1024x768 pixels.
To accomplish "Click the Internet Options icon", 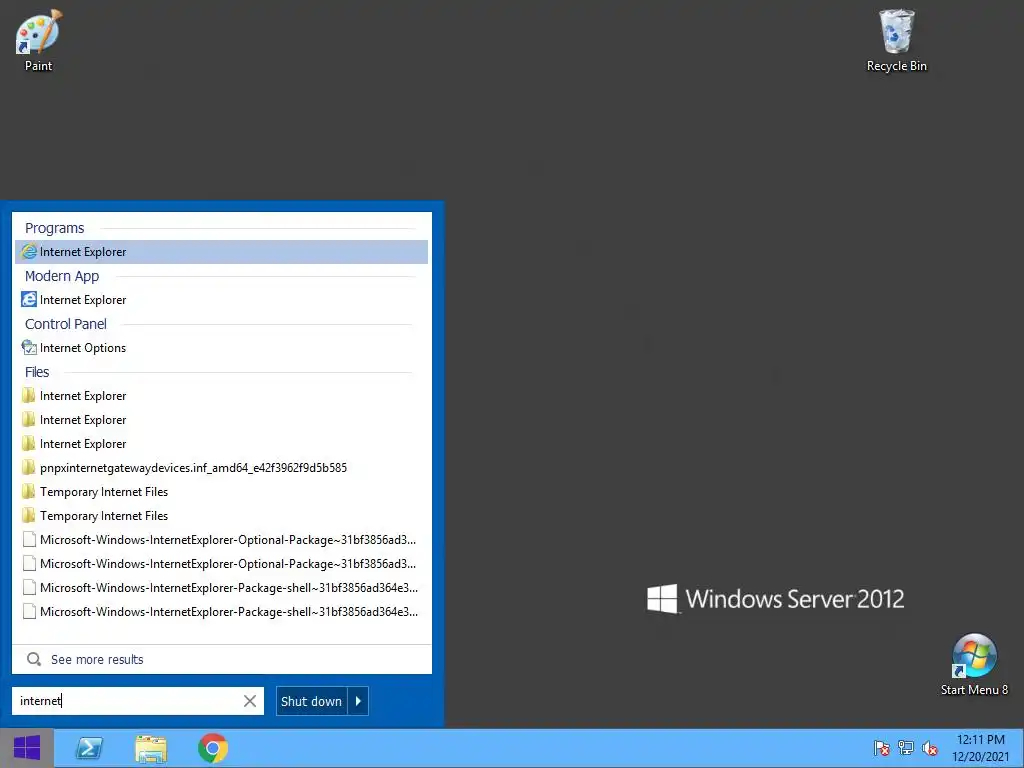I will click(29, 347).
